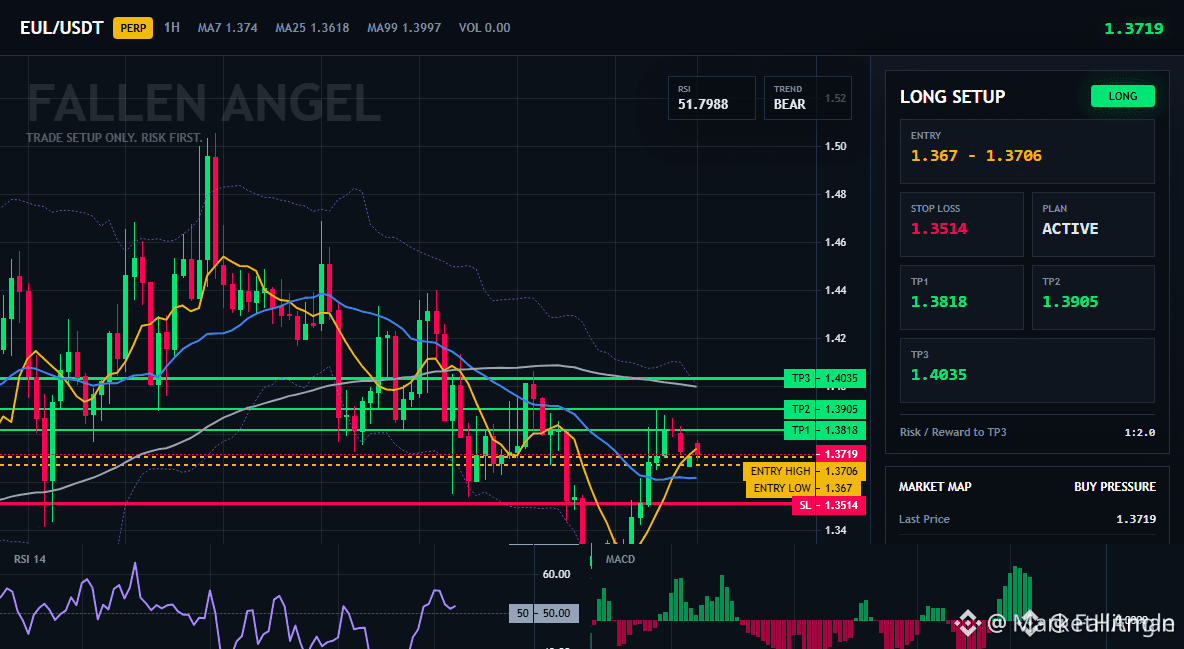
Task: Click the LONG SETUP panel heading
Action: click(x=952, y=97)
